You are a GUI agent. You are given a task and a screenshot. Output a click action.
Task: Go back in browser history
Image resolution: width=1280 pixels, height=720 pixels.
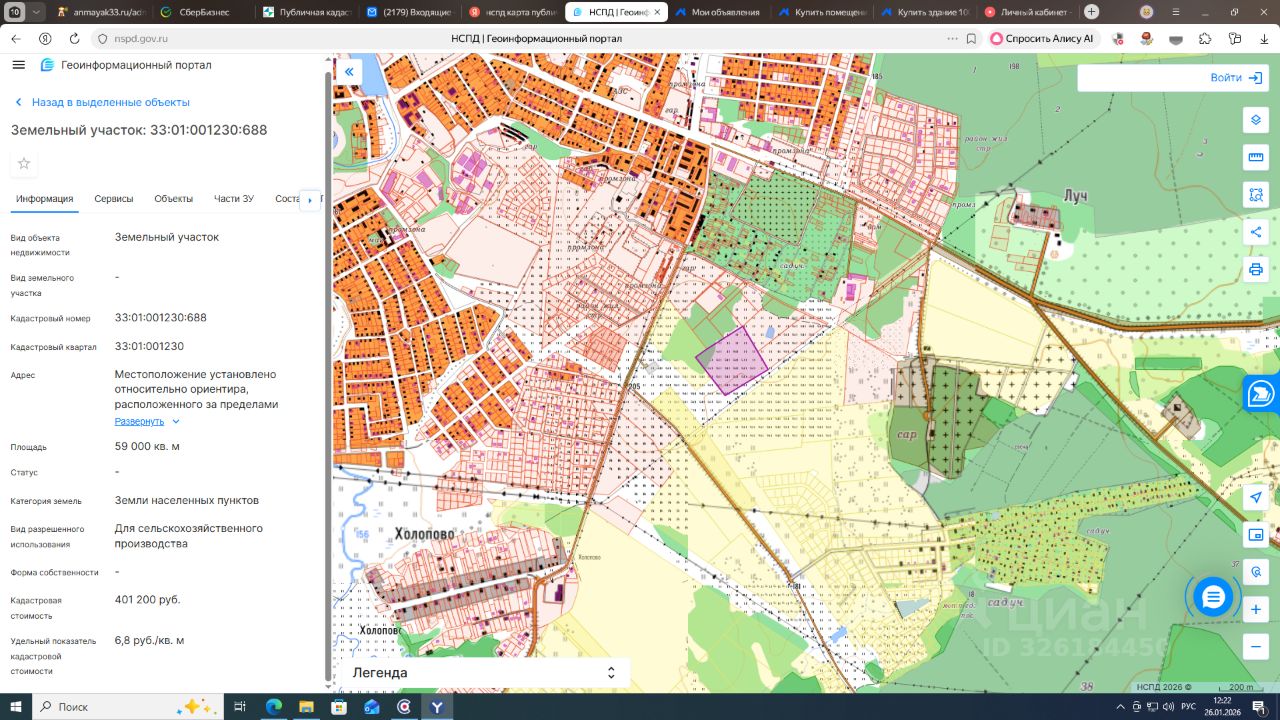(15, 38)
